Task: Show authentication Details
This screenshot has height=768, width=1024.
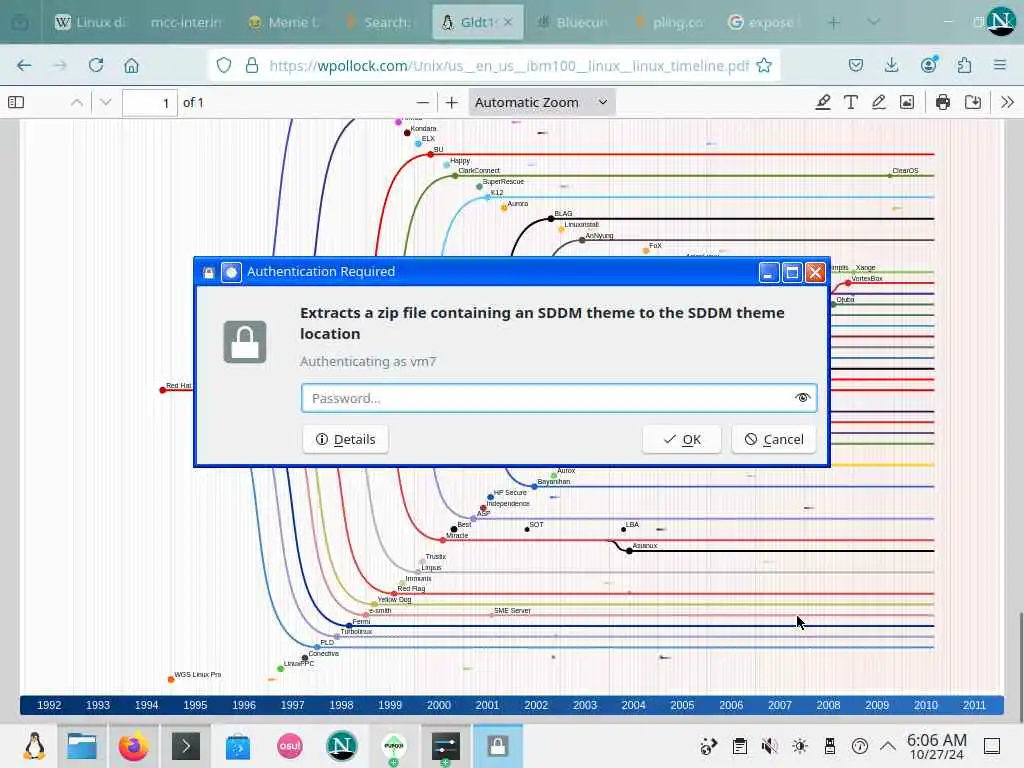Action: pos(345,440)
